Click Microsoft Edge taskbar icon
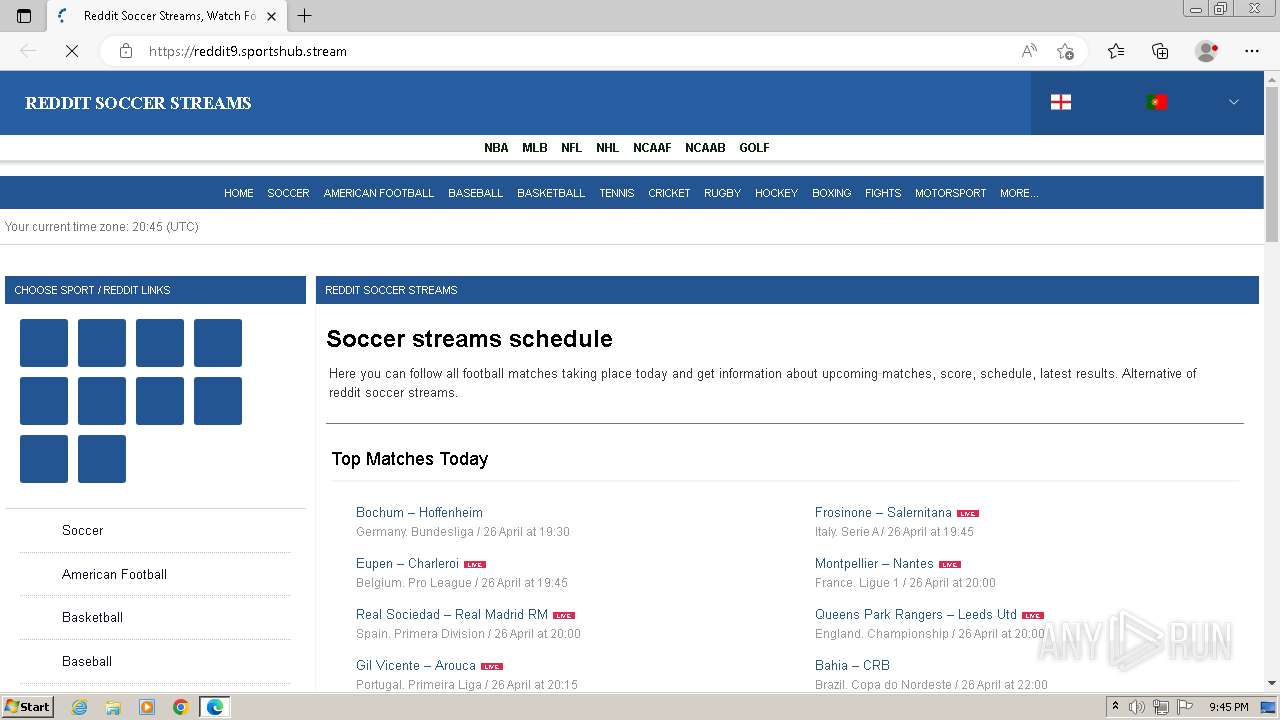 point(215,707)
